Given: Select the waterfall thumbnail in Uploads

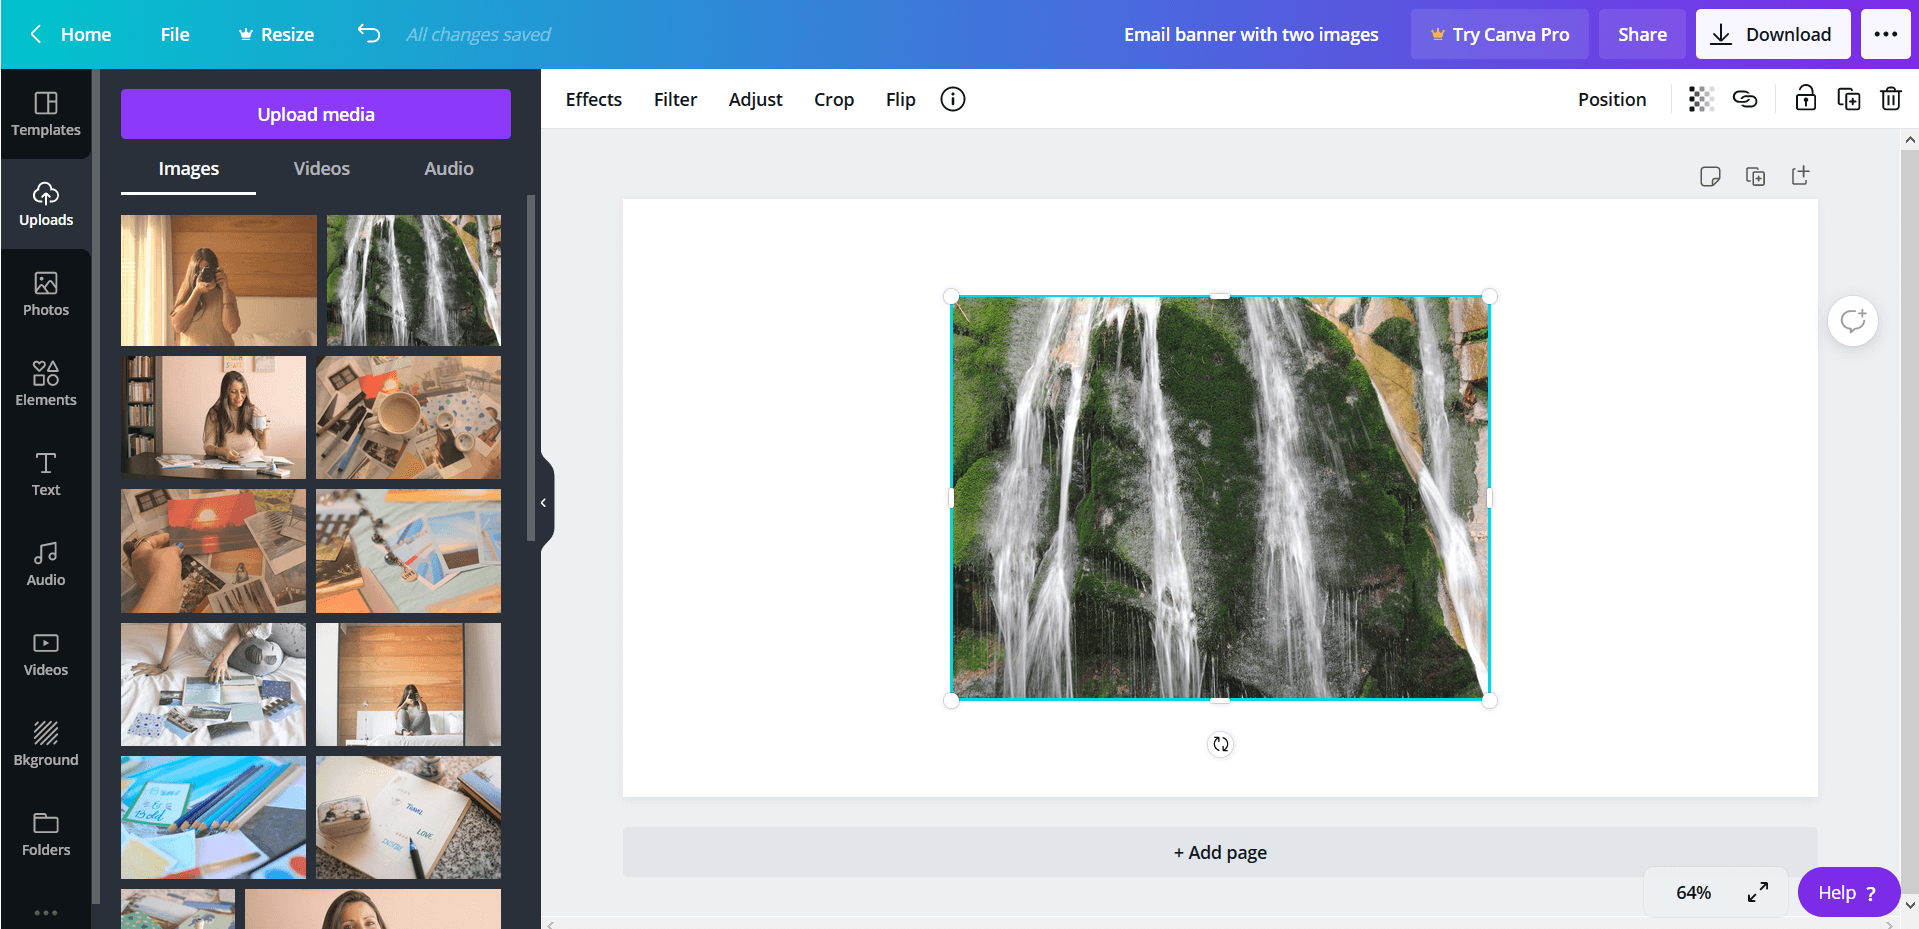Looking at the screenshot, I should 413,280.
